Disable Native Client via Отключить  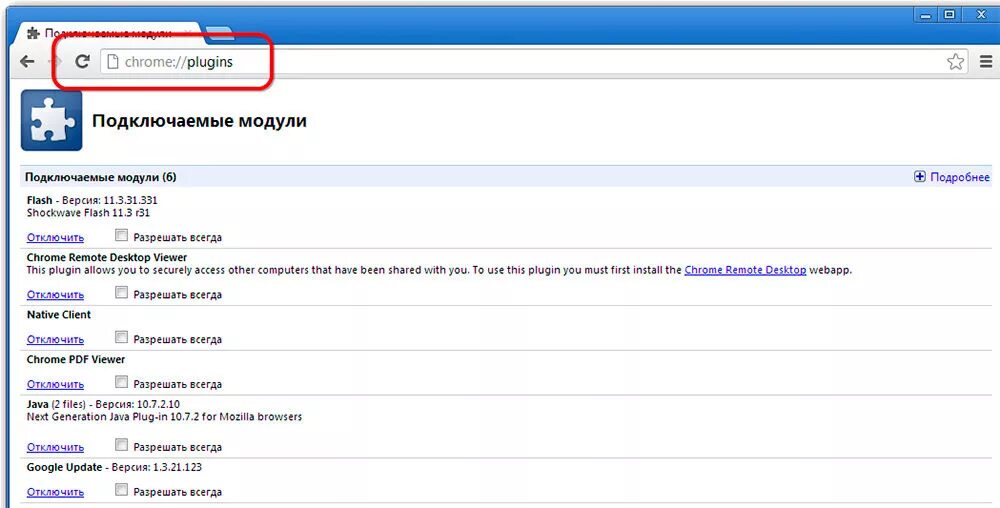click(x=55, y=339)
